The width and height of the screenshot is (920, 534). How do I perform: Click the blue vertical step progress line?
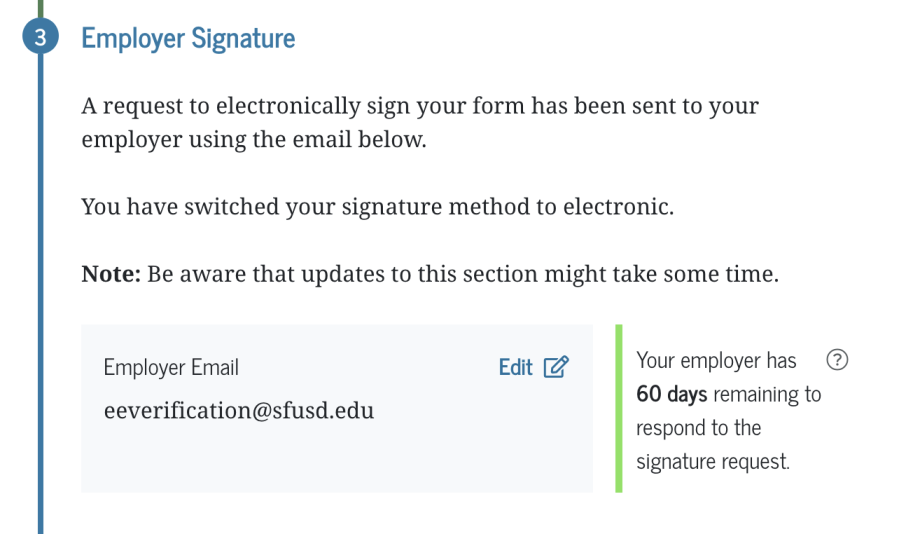coord(41,300)
